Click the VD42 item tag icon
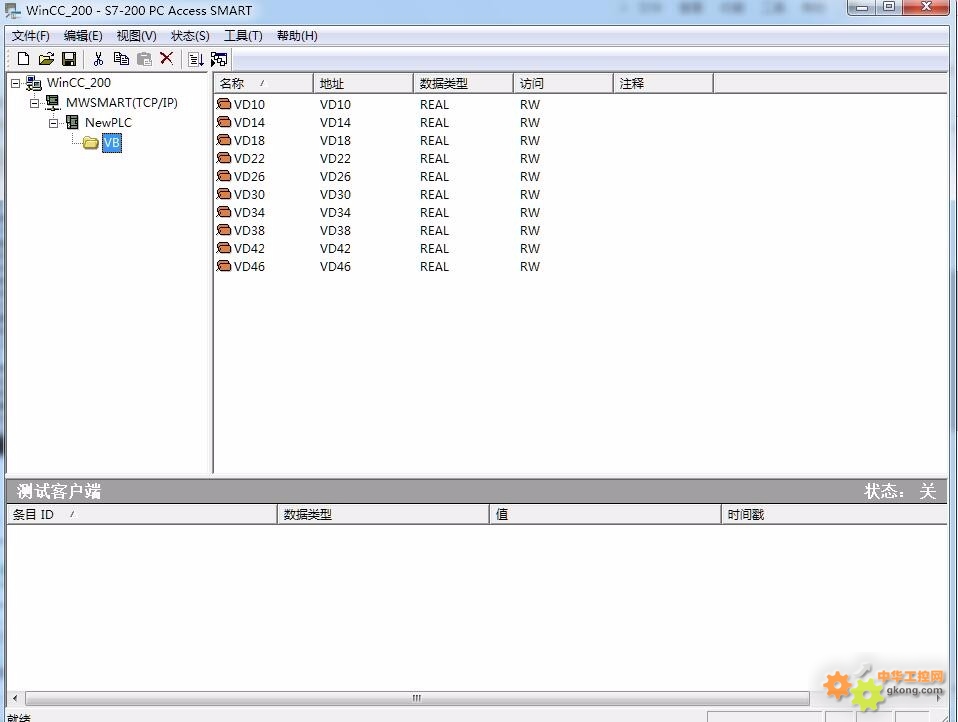958x722 pixels. point(224,248)
